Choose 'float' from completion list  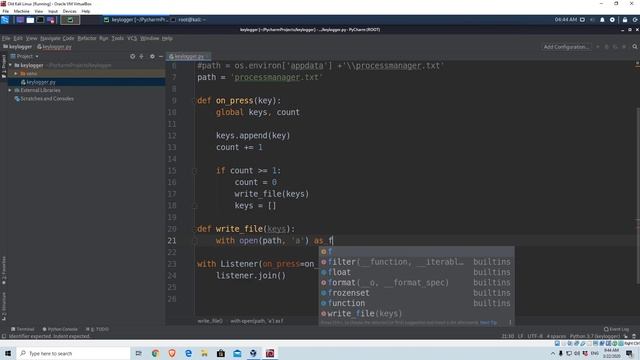[416, 272]
